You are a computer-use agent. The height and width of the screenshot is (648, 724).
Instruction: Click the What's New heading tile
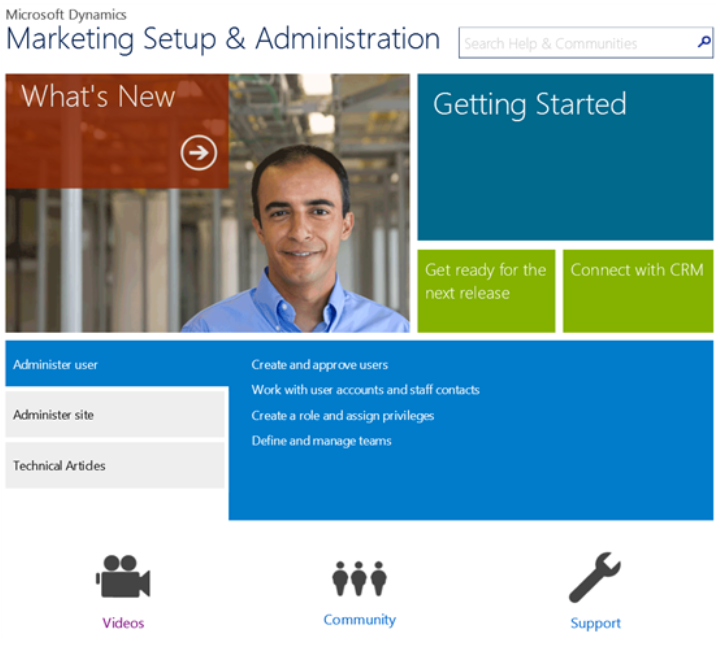[x=117, y=131]
